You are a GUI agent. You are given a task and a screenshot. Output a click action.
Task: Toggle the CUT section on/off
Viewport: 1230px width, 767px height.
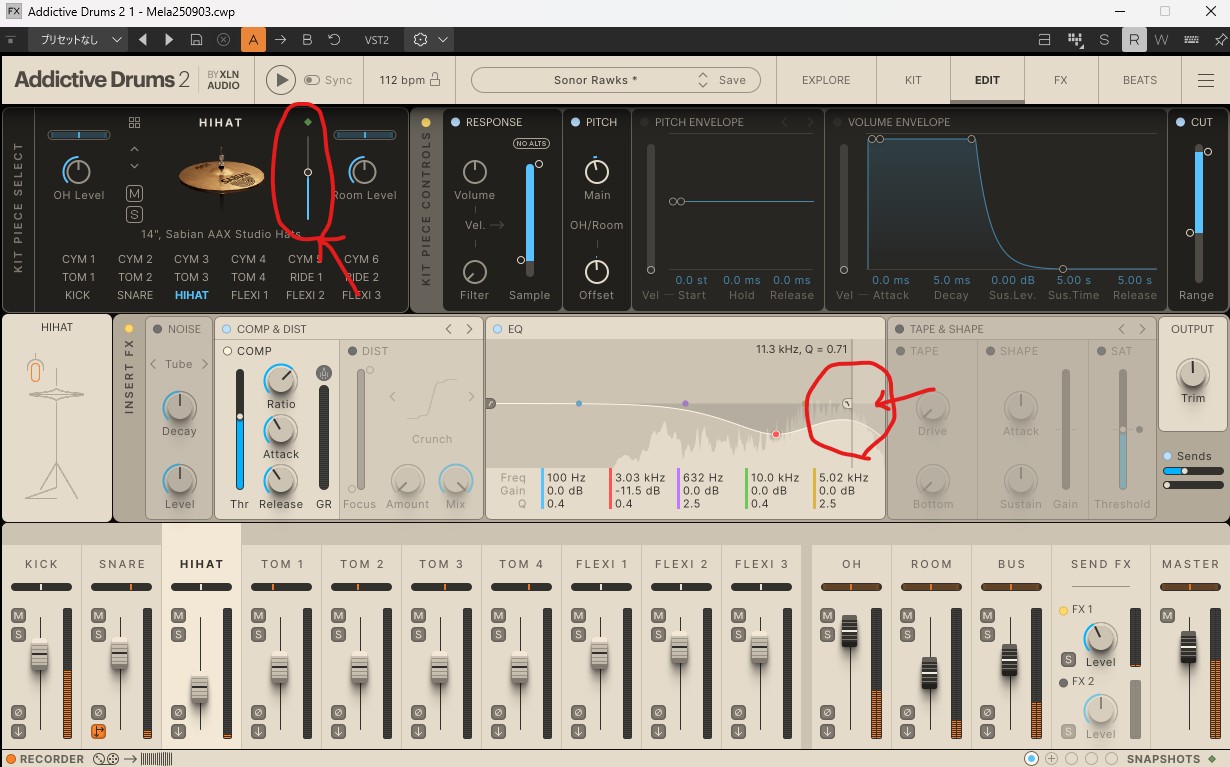click(x=1181, y=122)
